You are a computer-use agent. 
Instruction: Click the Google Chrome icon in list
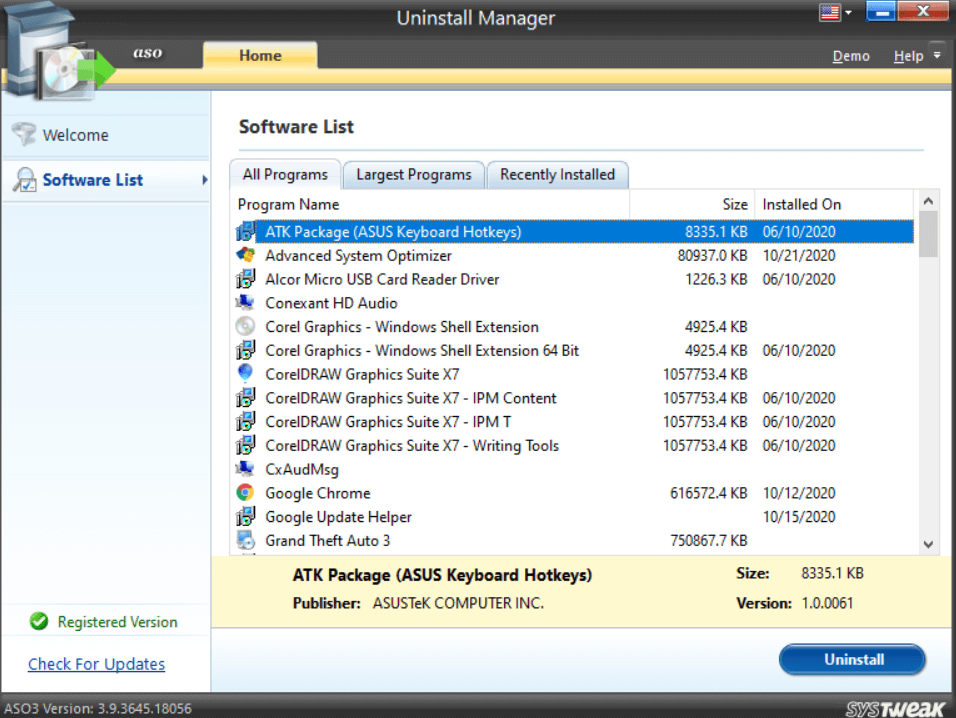(x=245, y=493)
